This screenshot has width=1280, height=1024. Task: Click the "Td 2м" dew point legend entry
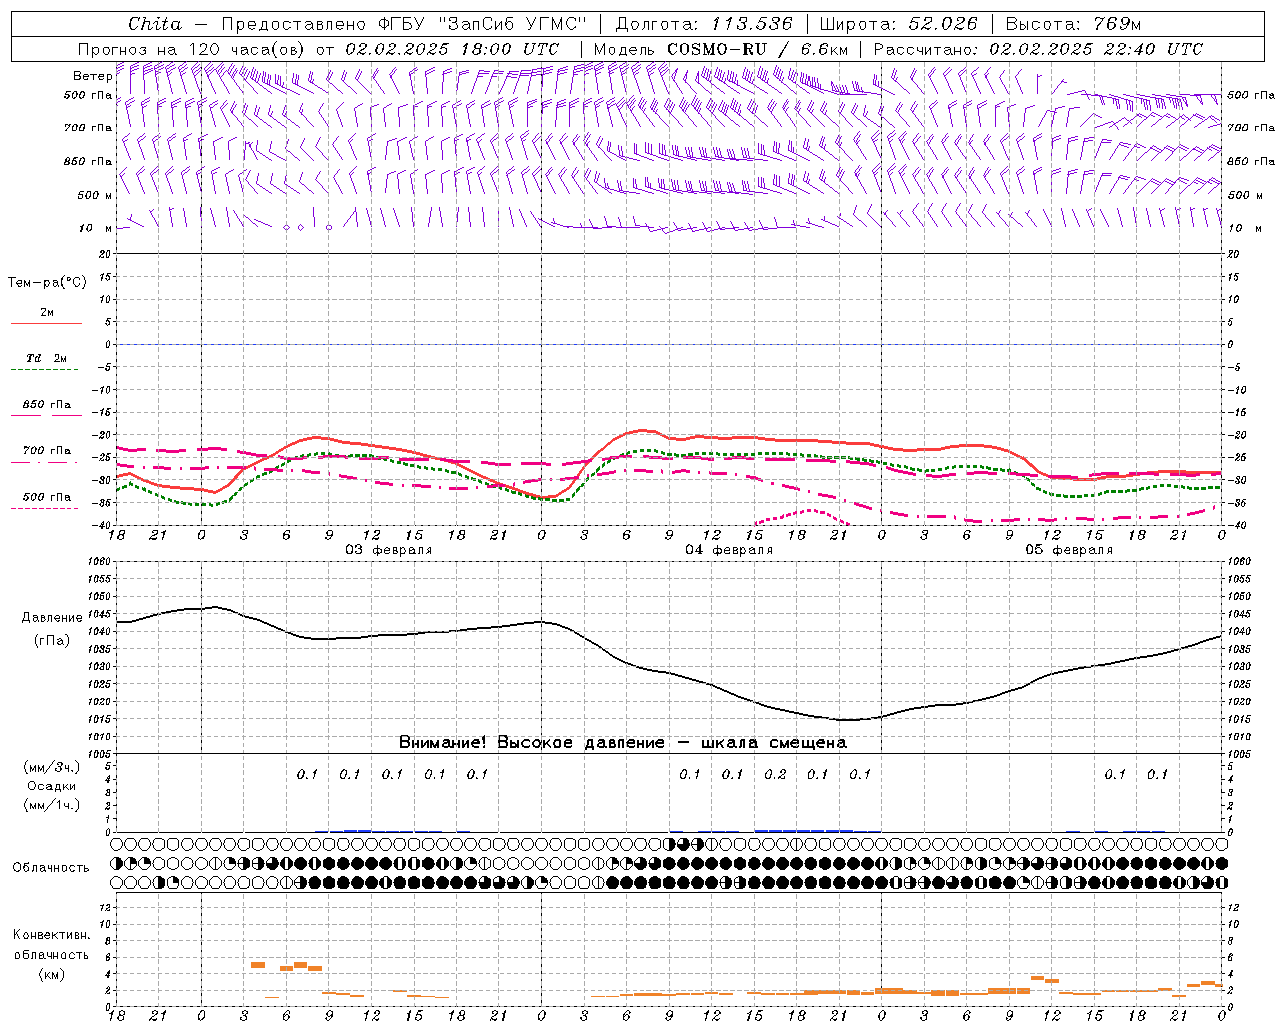click(x=46, y=358)
